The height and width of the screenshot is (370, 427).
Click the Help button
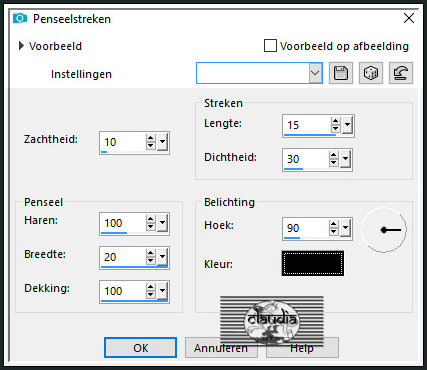(x=302, y=348)
